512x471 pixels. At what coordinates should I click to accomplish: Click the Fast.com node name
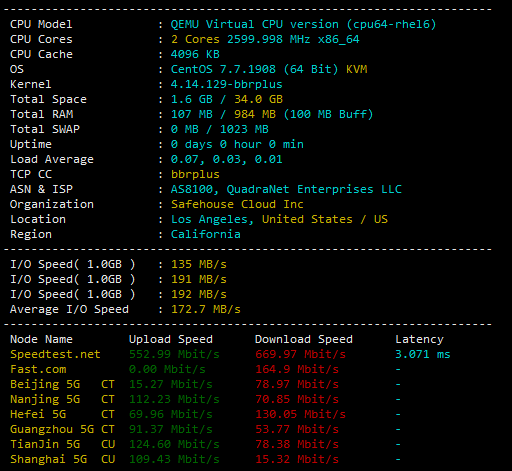[x=38, y=369]
